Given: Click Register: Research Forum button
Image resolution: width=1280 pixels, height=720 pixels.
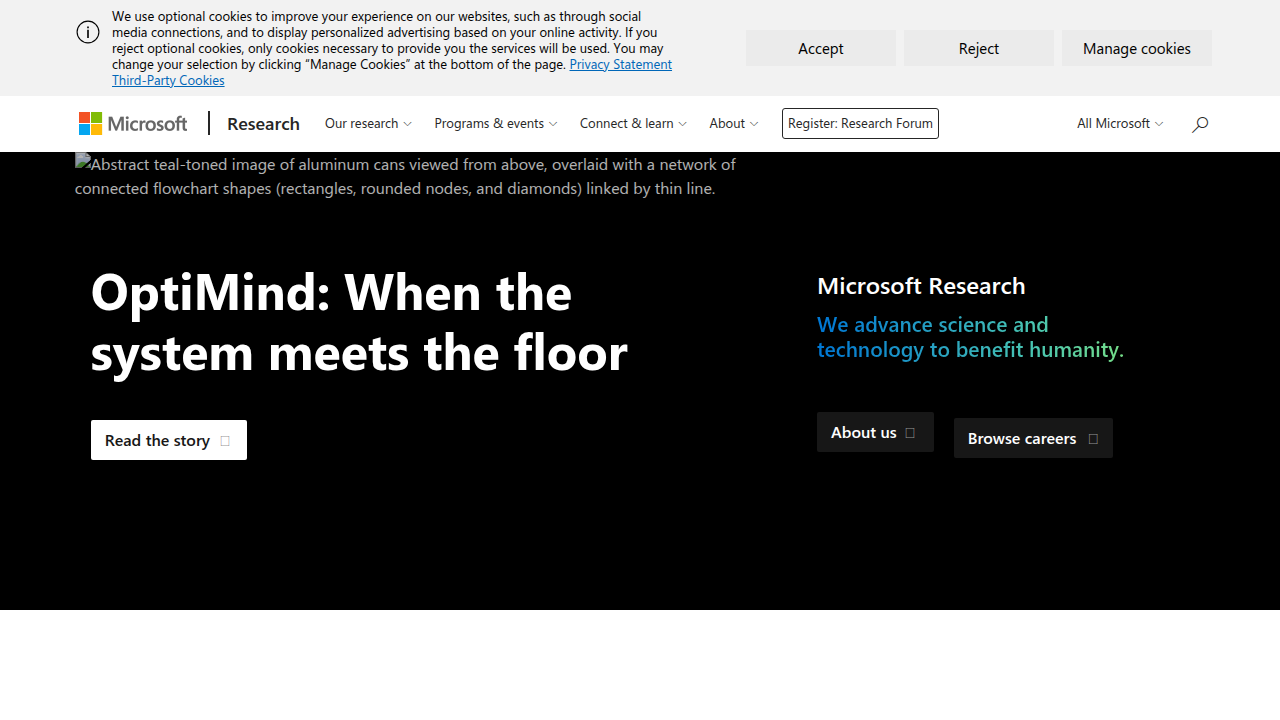Looking at the screenshot, I should point(860,123).
